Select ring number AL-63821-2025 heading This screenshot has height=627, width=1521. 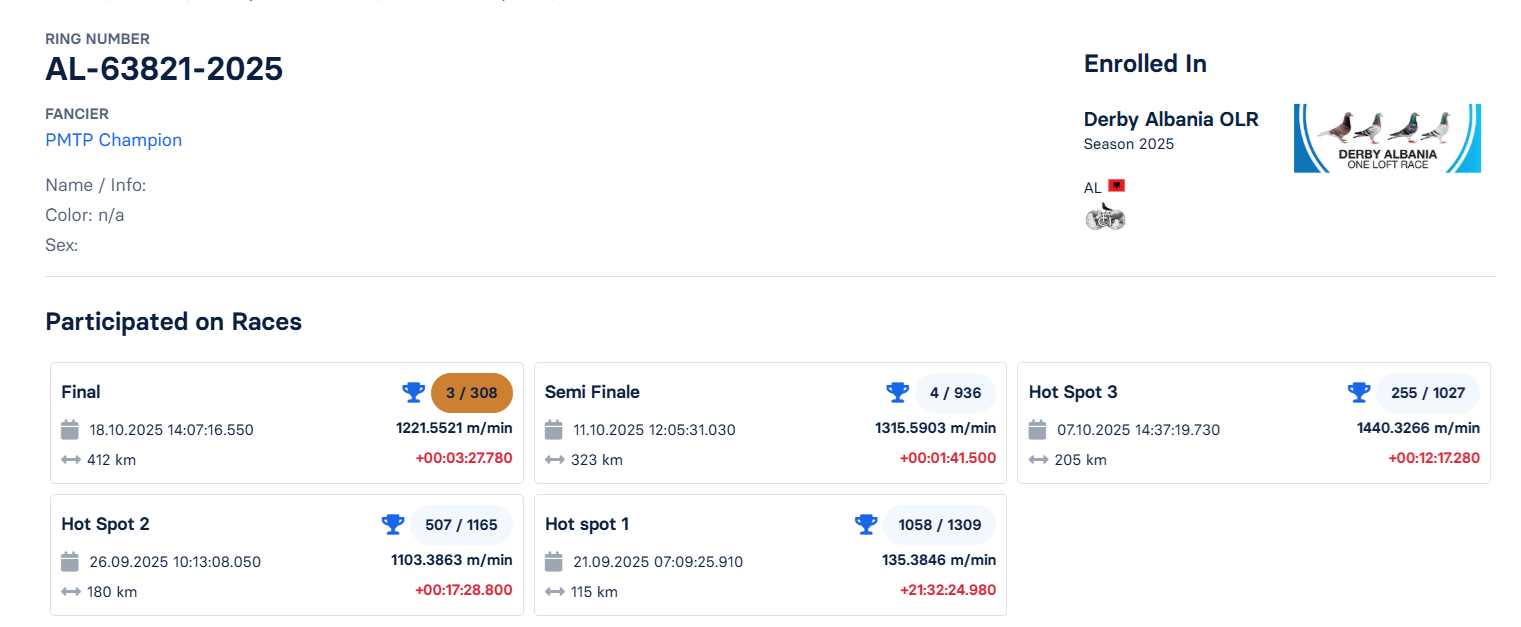pyautogui.click(x=164, y=69)
